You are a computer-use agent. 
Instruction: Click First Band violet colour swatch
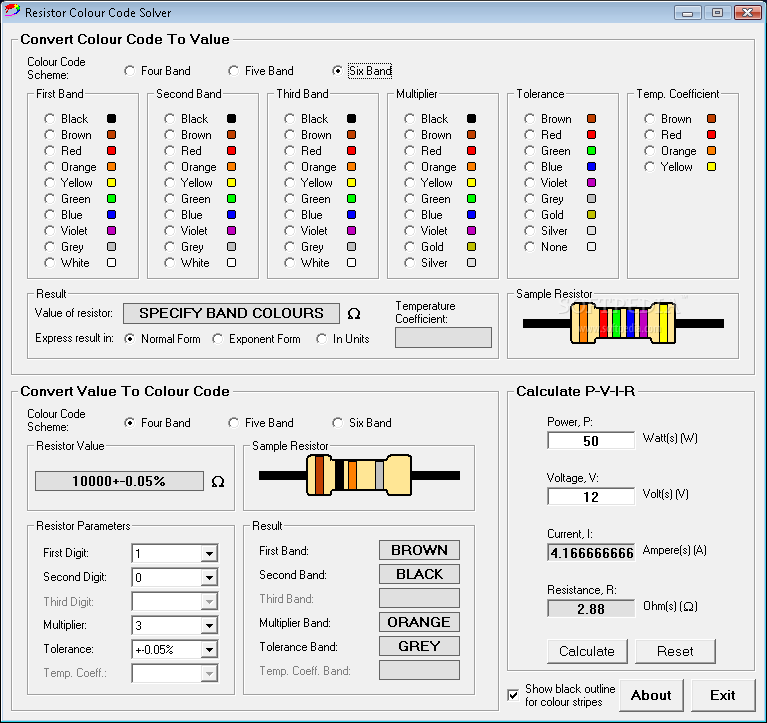point(112,230)
